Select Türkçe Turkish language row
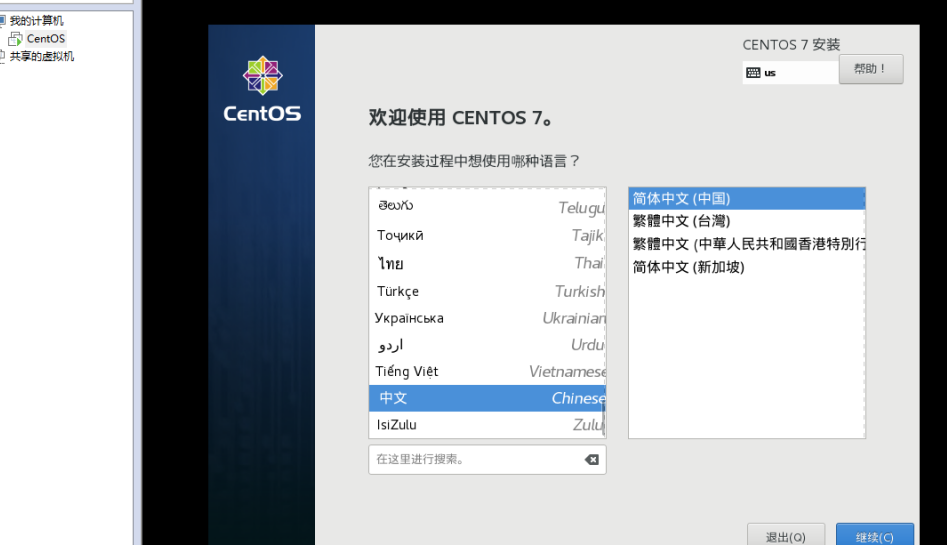947x545 pixels. click(x=487, y=291)
